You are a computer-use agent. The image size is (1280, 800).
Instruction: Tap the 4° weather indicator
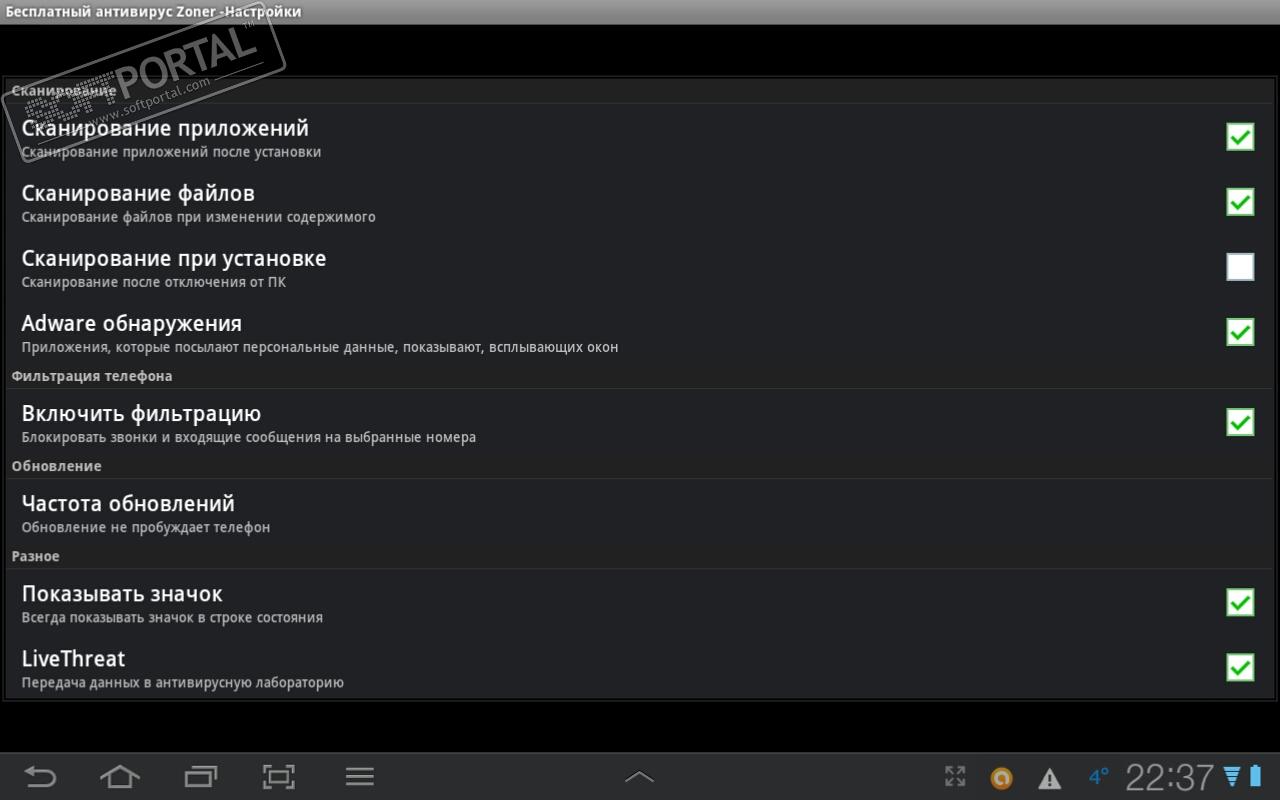[x=1099, y=776]
